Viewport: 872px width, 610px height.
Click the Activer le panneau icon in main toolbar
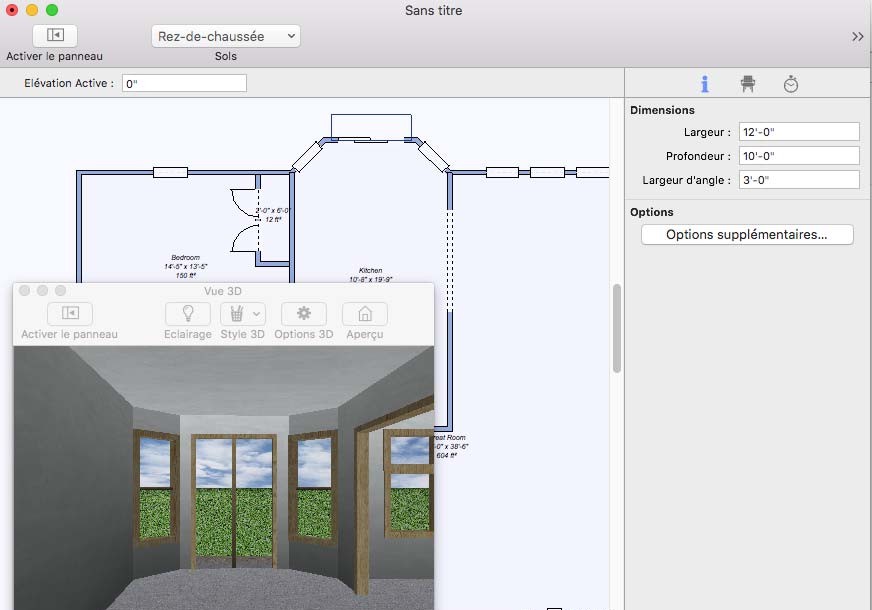tap(55, 35)
